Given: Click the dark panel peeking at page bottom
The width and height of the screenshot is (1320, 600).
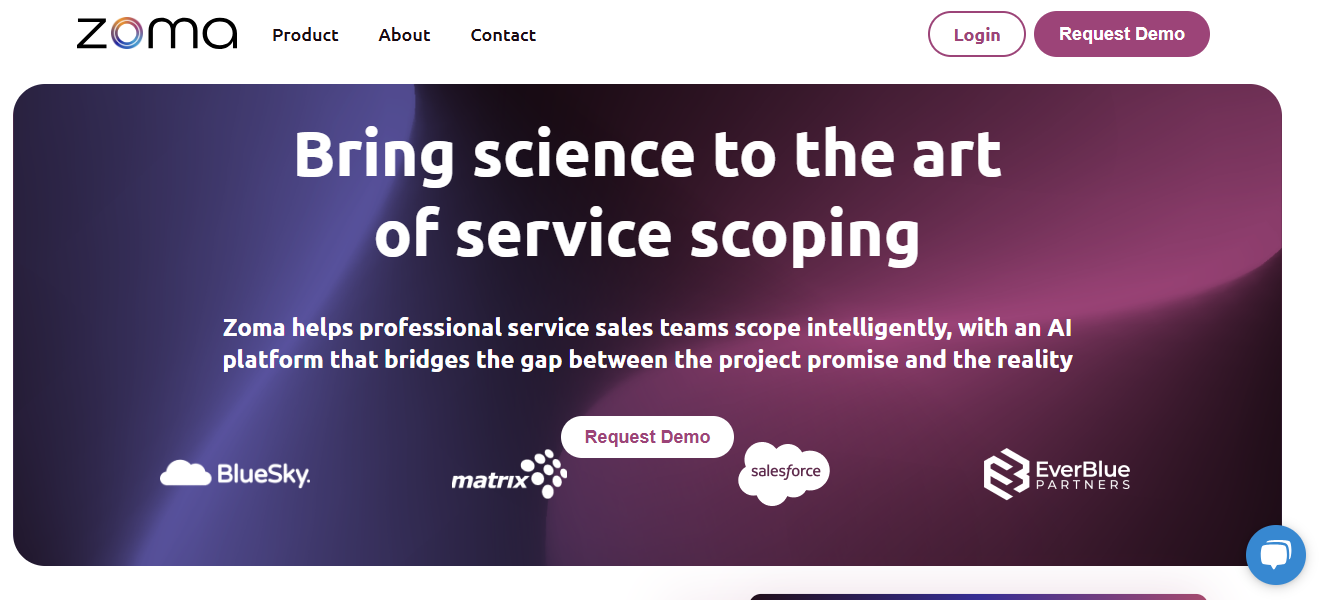Looking at the screenshot, I should [978, 597].
